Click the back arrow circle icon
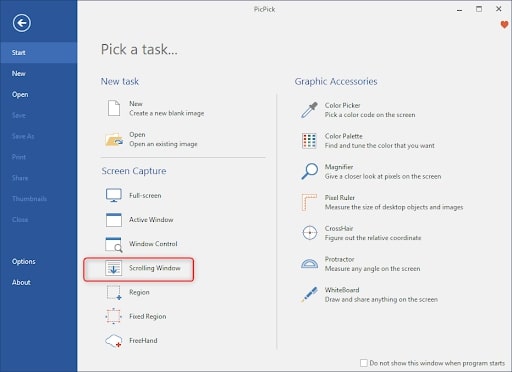 click(x=22, y=23)
